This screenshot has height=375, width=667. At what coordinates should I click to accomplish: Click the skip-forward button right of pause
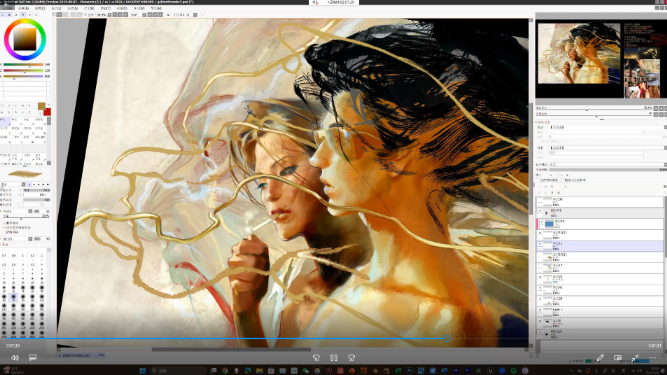pyautogui.click(x=351, y=358)
